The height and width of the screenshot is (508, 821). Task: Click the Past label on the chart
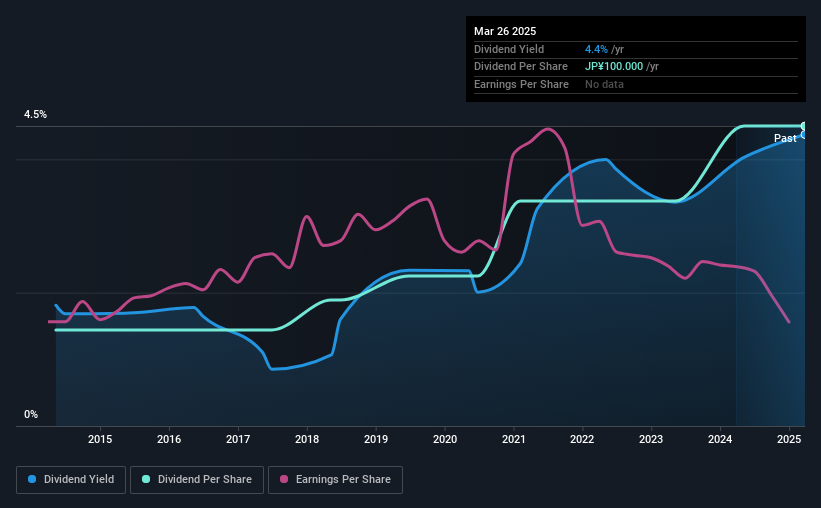coord(785,138)
